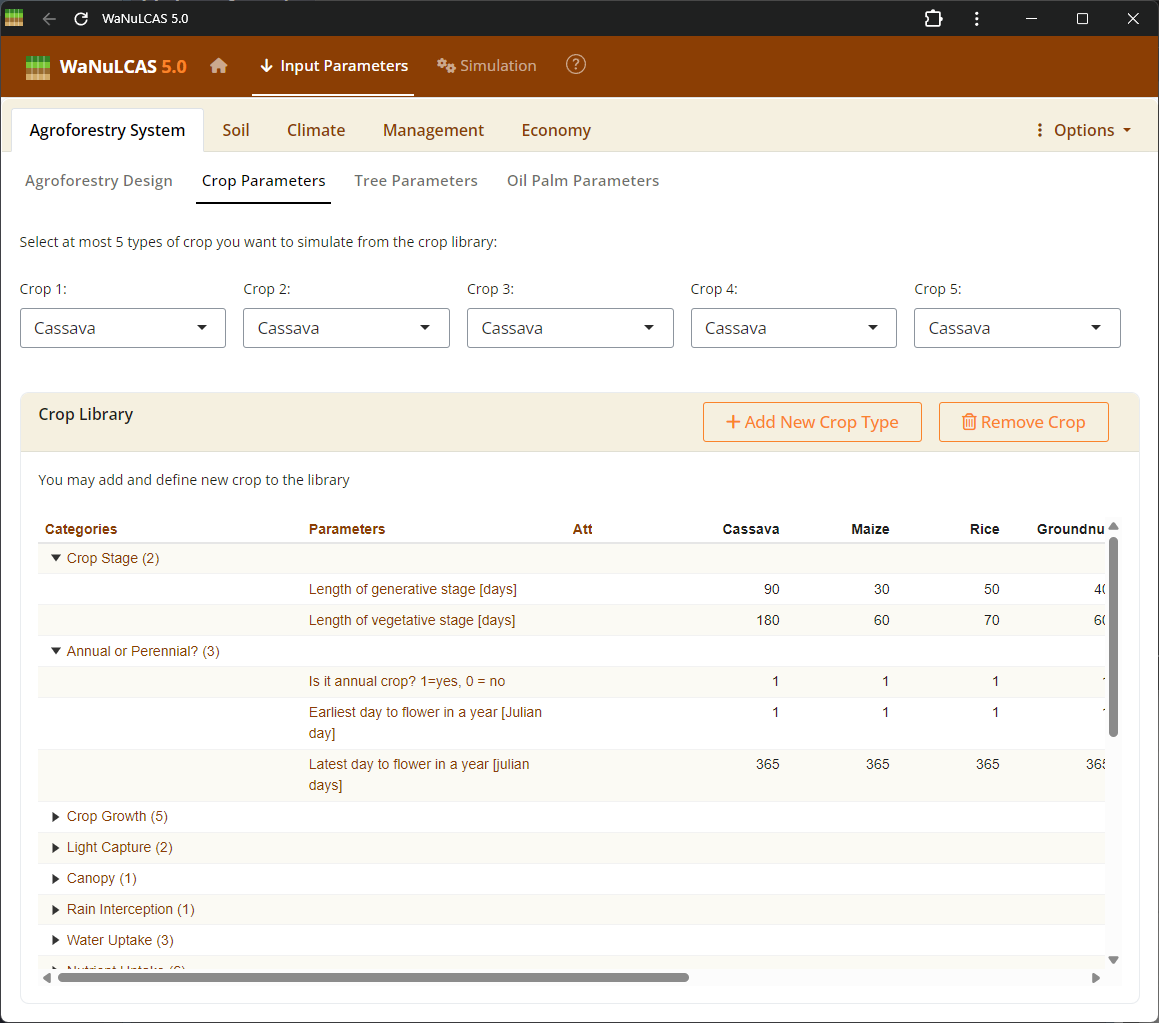Switch to the Soil tab
Screen dimensions: 1159x1023
236,130
